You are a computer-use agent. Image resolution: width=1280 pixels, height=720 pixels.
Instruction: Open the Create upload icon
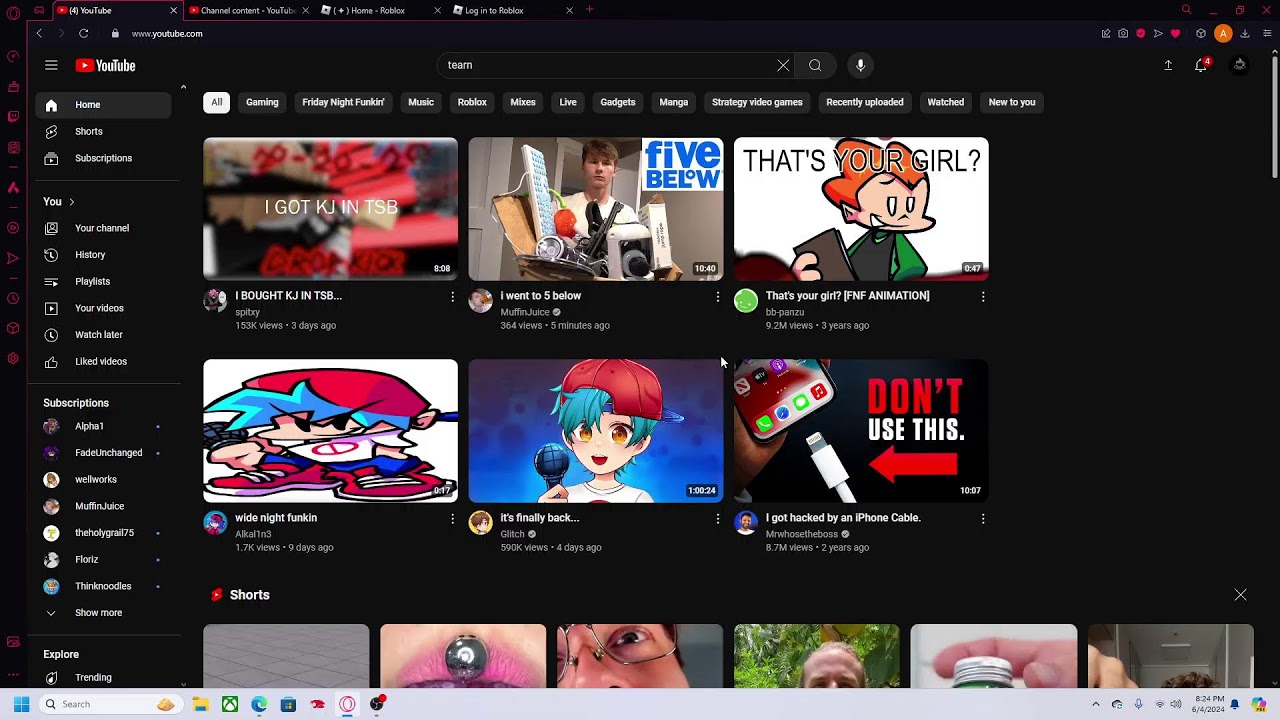click(1168, 65)
